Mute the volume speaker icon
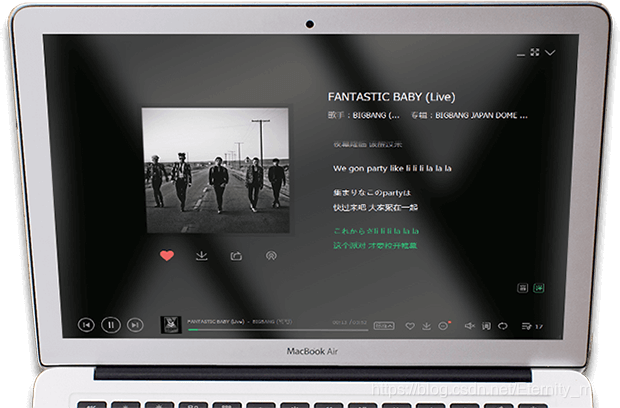The width and height of the screenshot is (620, 408). pos(469,326)
